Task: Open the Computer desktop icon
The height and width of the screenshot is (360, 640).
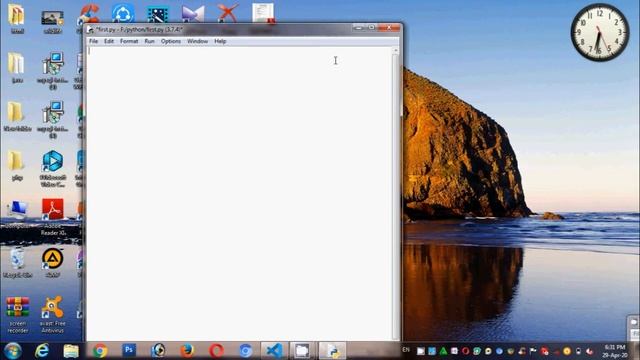Action: point(18,214)
